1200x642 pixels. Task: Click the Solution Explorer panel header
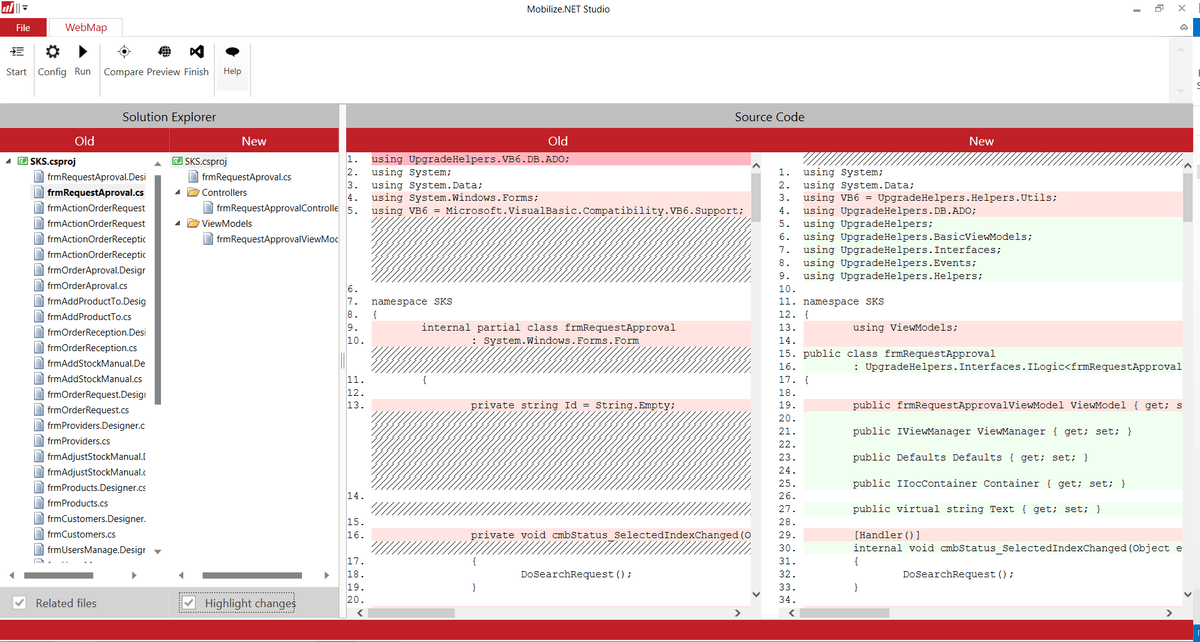coord(169,116)
